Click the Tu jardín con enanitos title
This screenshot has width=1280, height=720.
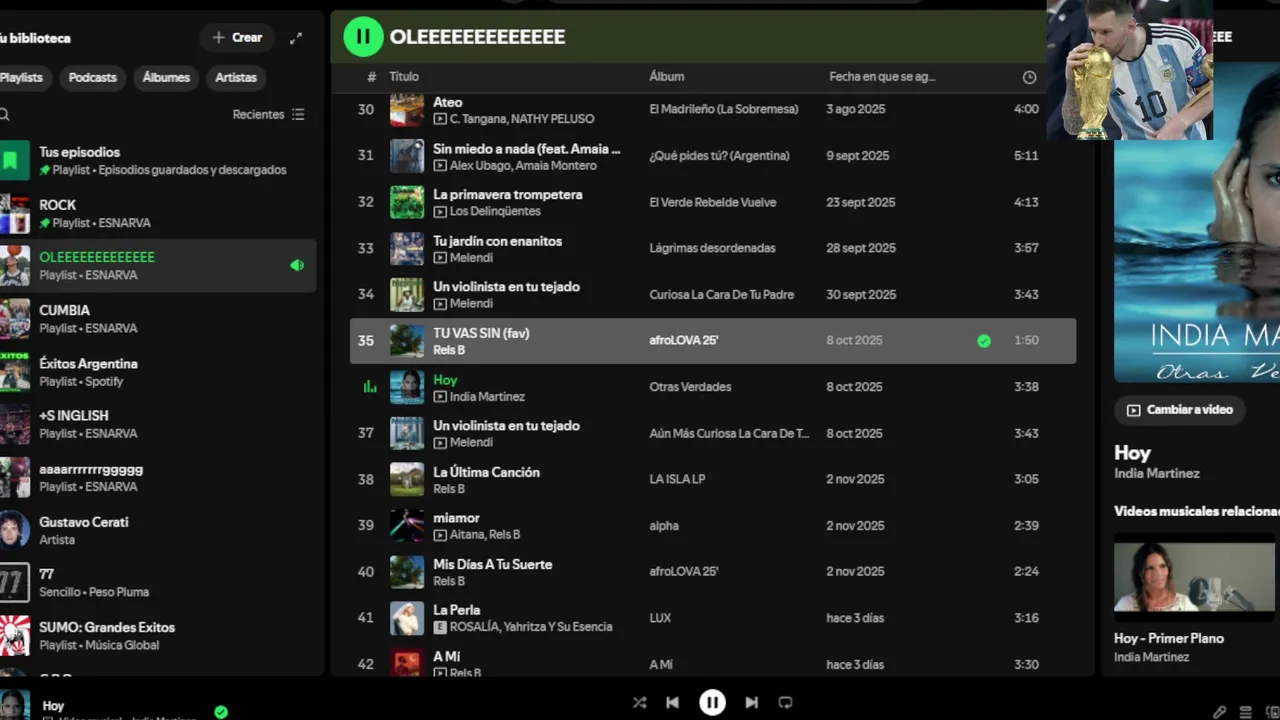[x=497, y=241]
